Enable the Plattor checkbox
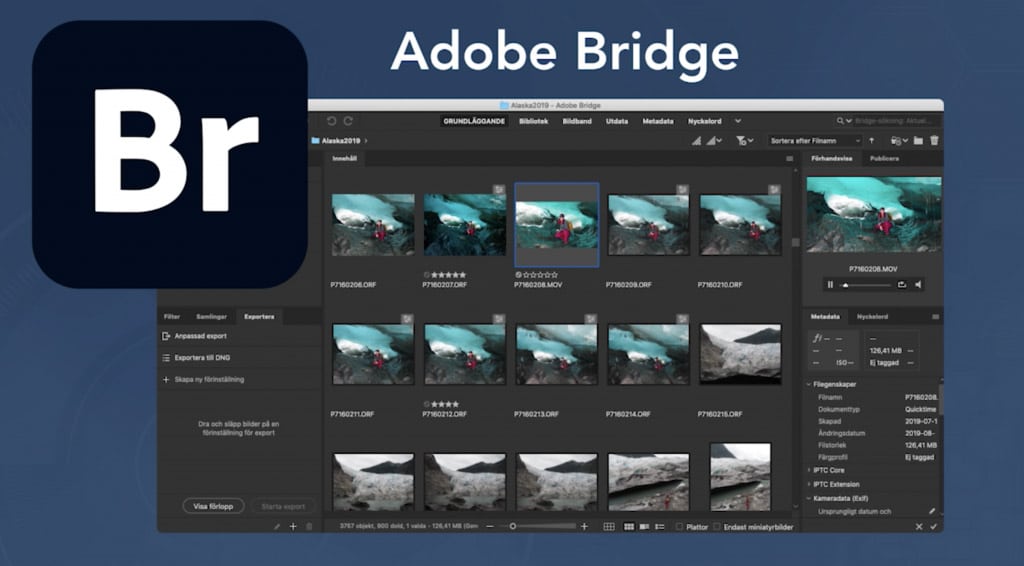The width and height of the screenshot is (1024, 566). [680, 526]
